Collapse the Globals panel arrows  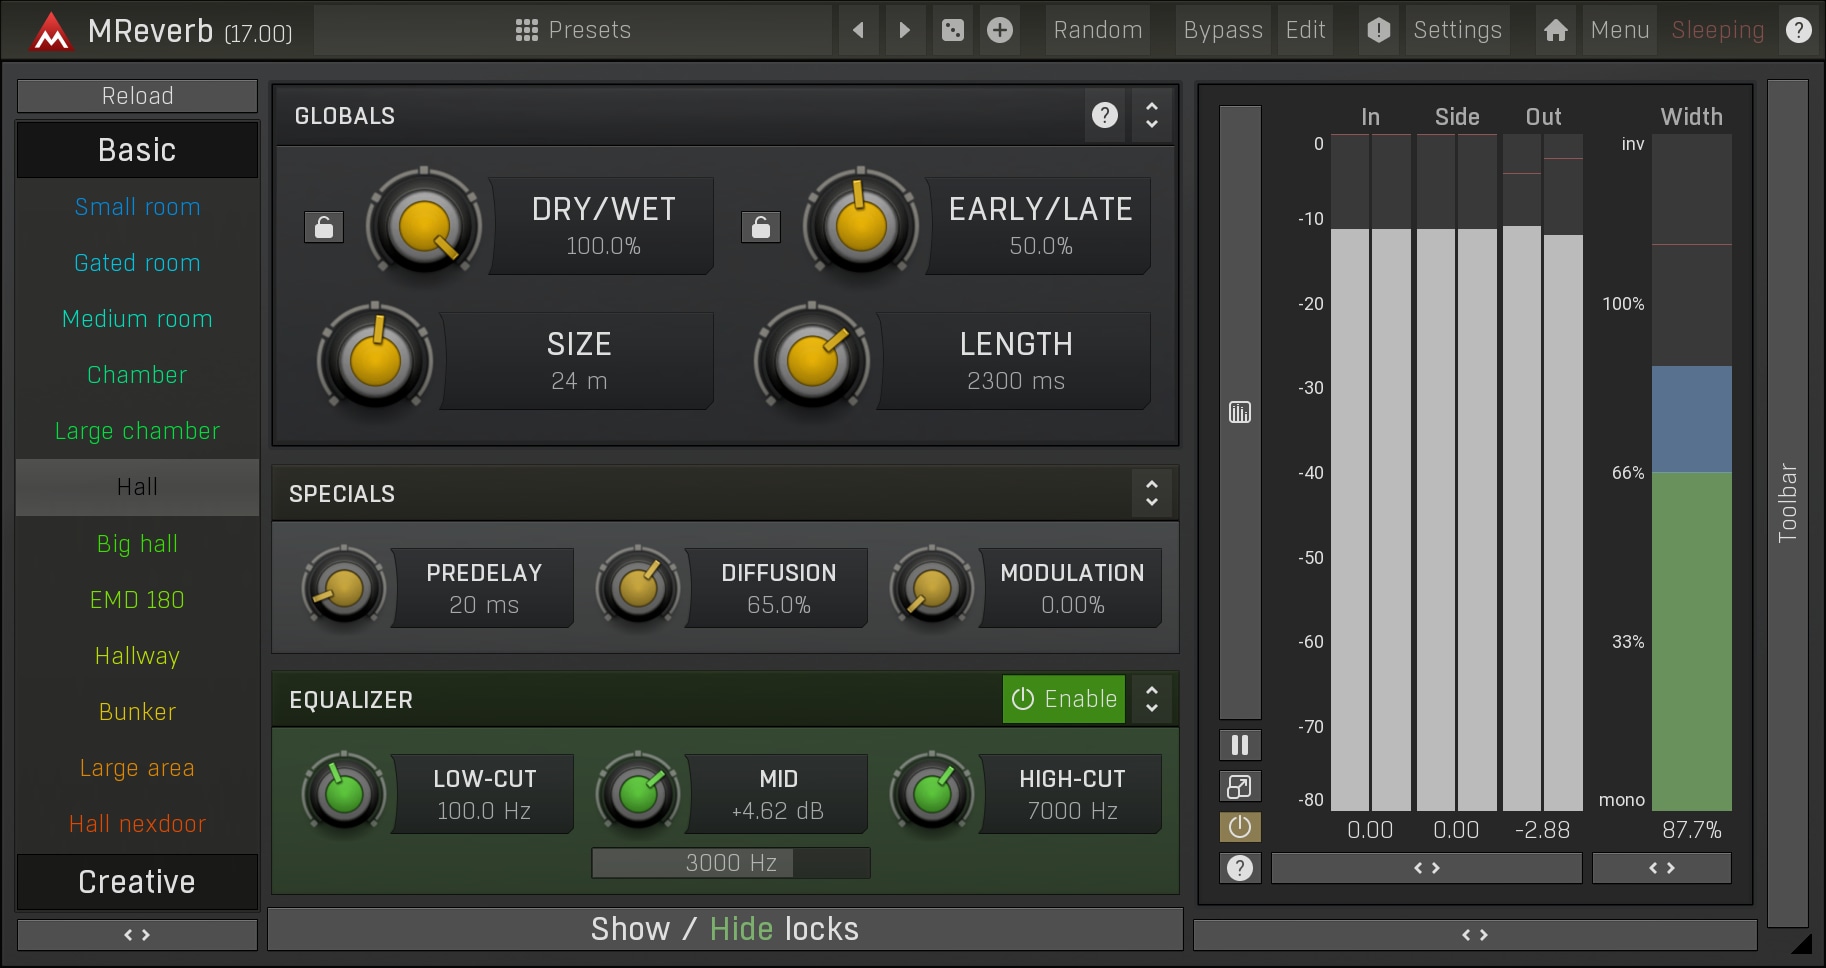[1152, 116]
